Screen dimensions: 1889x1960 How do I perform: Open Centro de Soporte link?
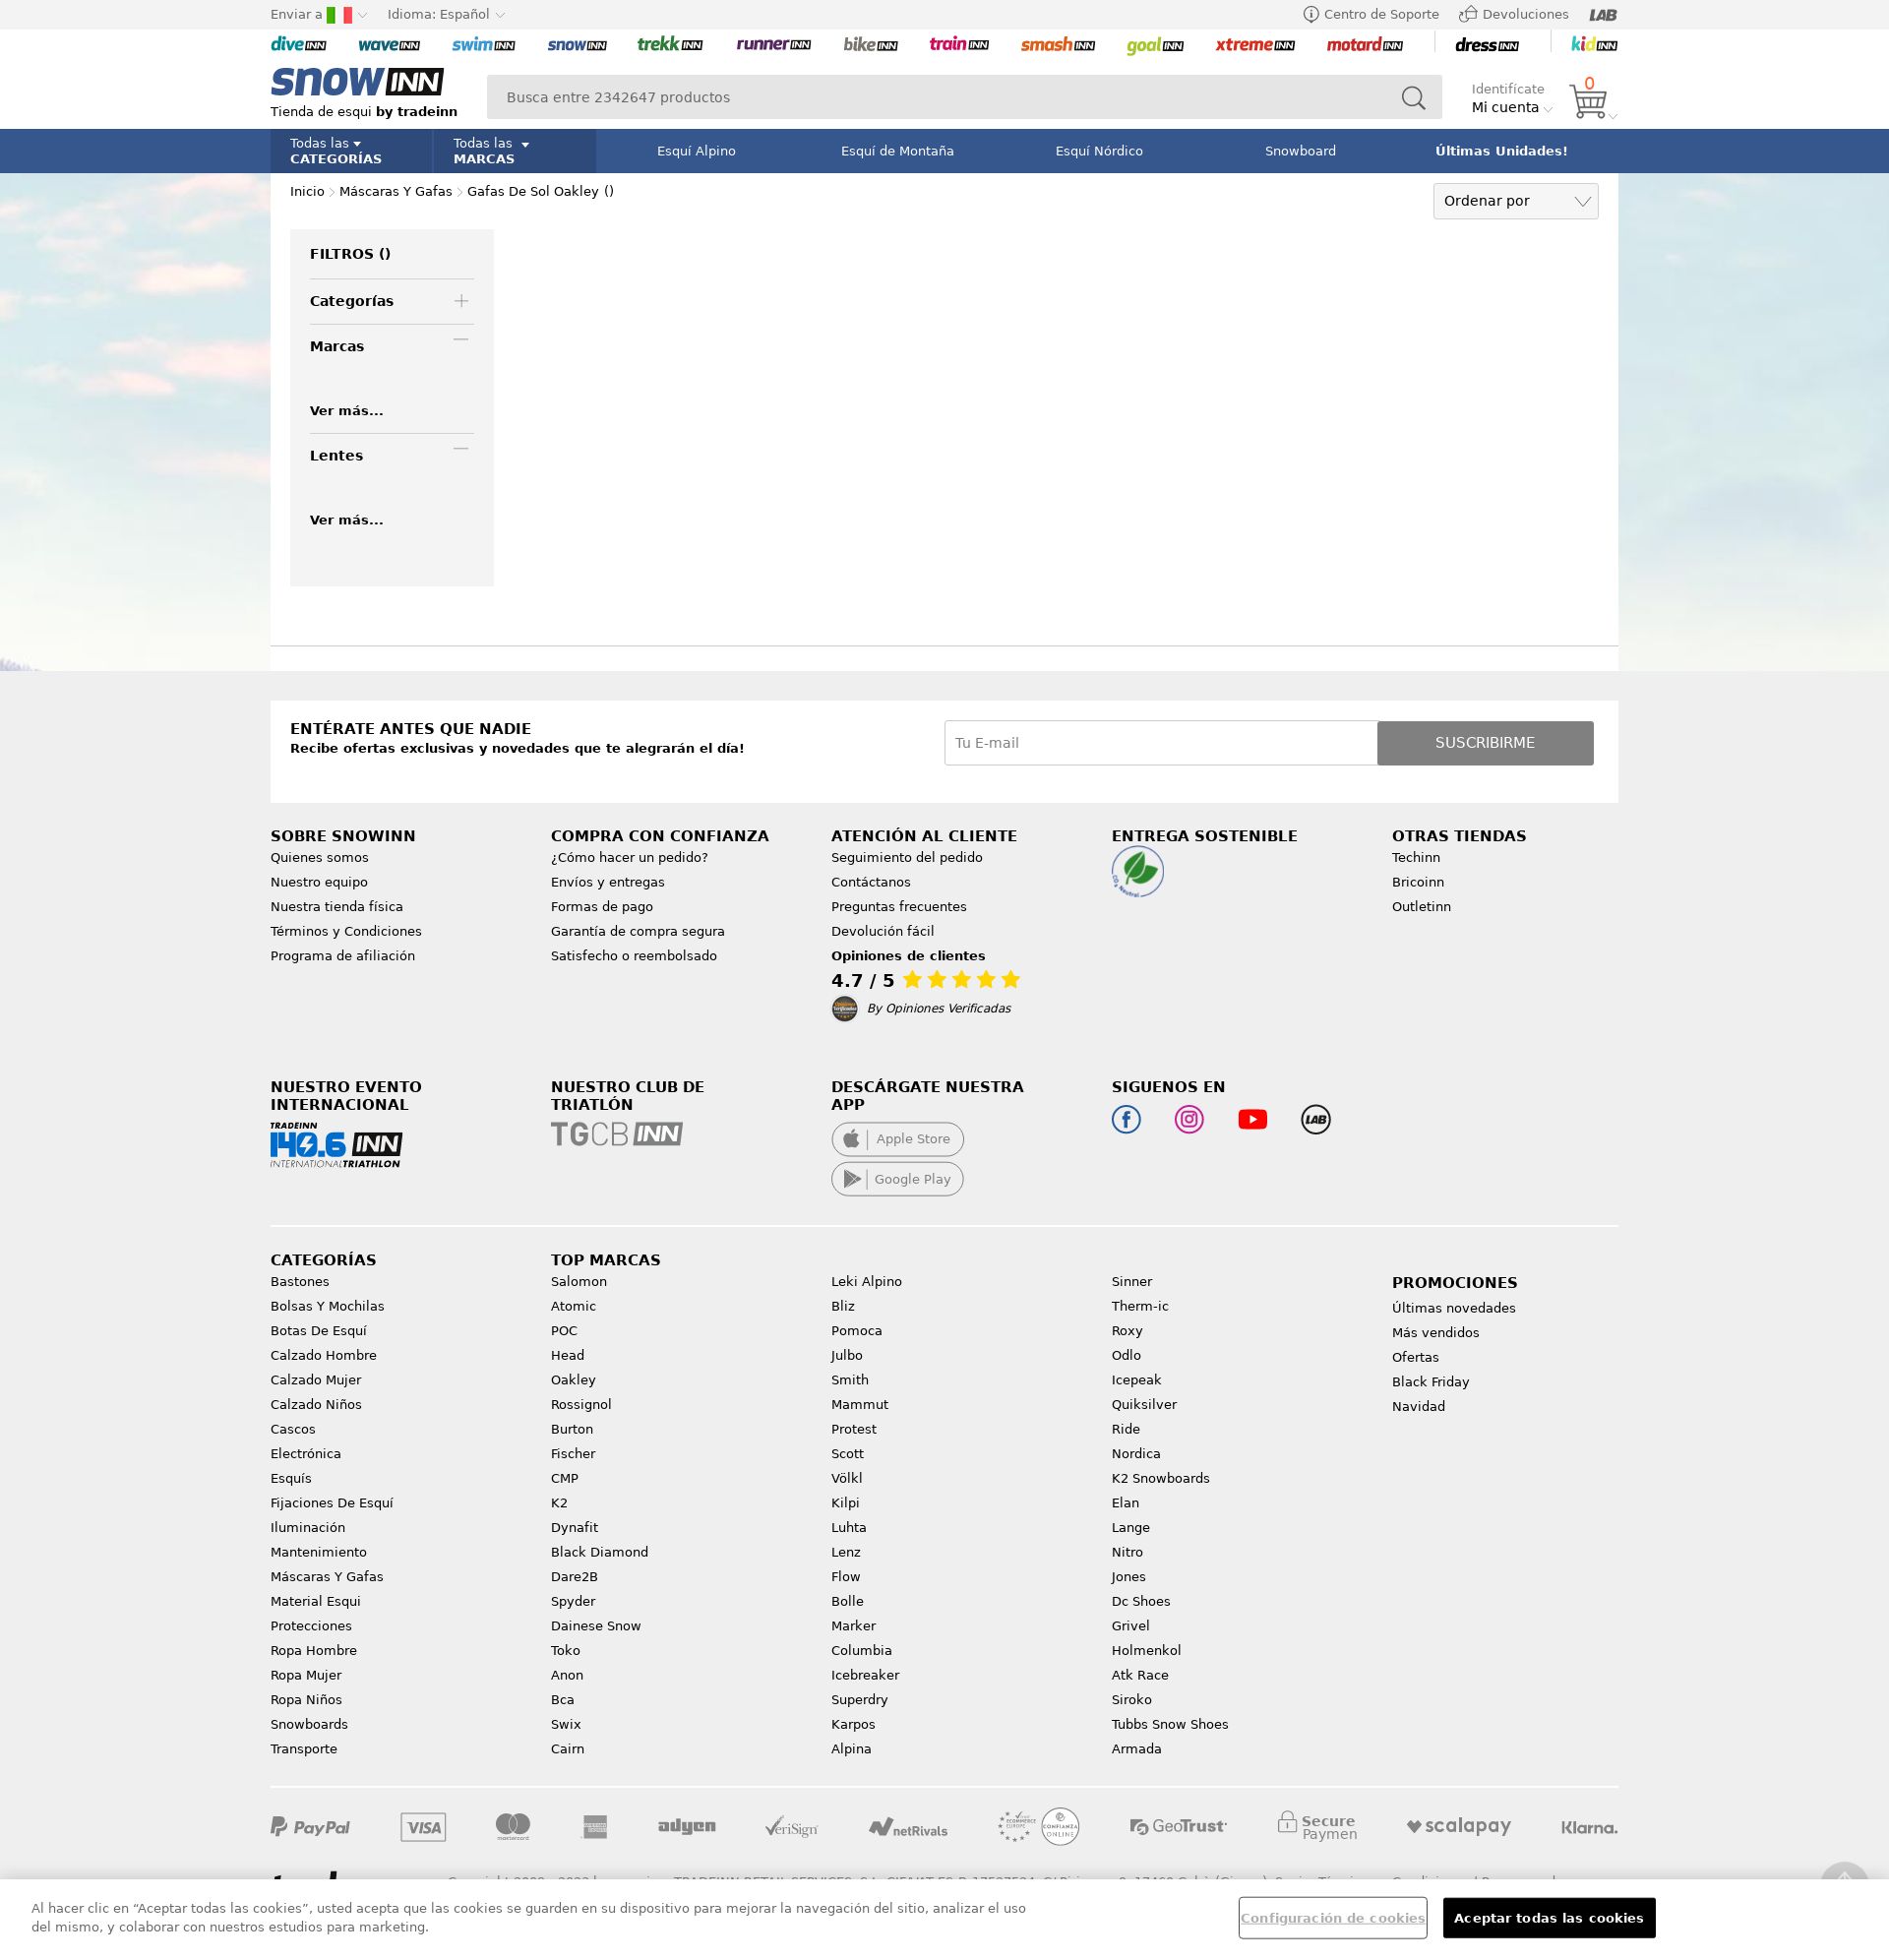coord(1371,14)
